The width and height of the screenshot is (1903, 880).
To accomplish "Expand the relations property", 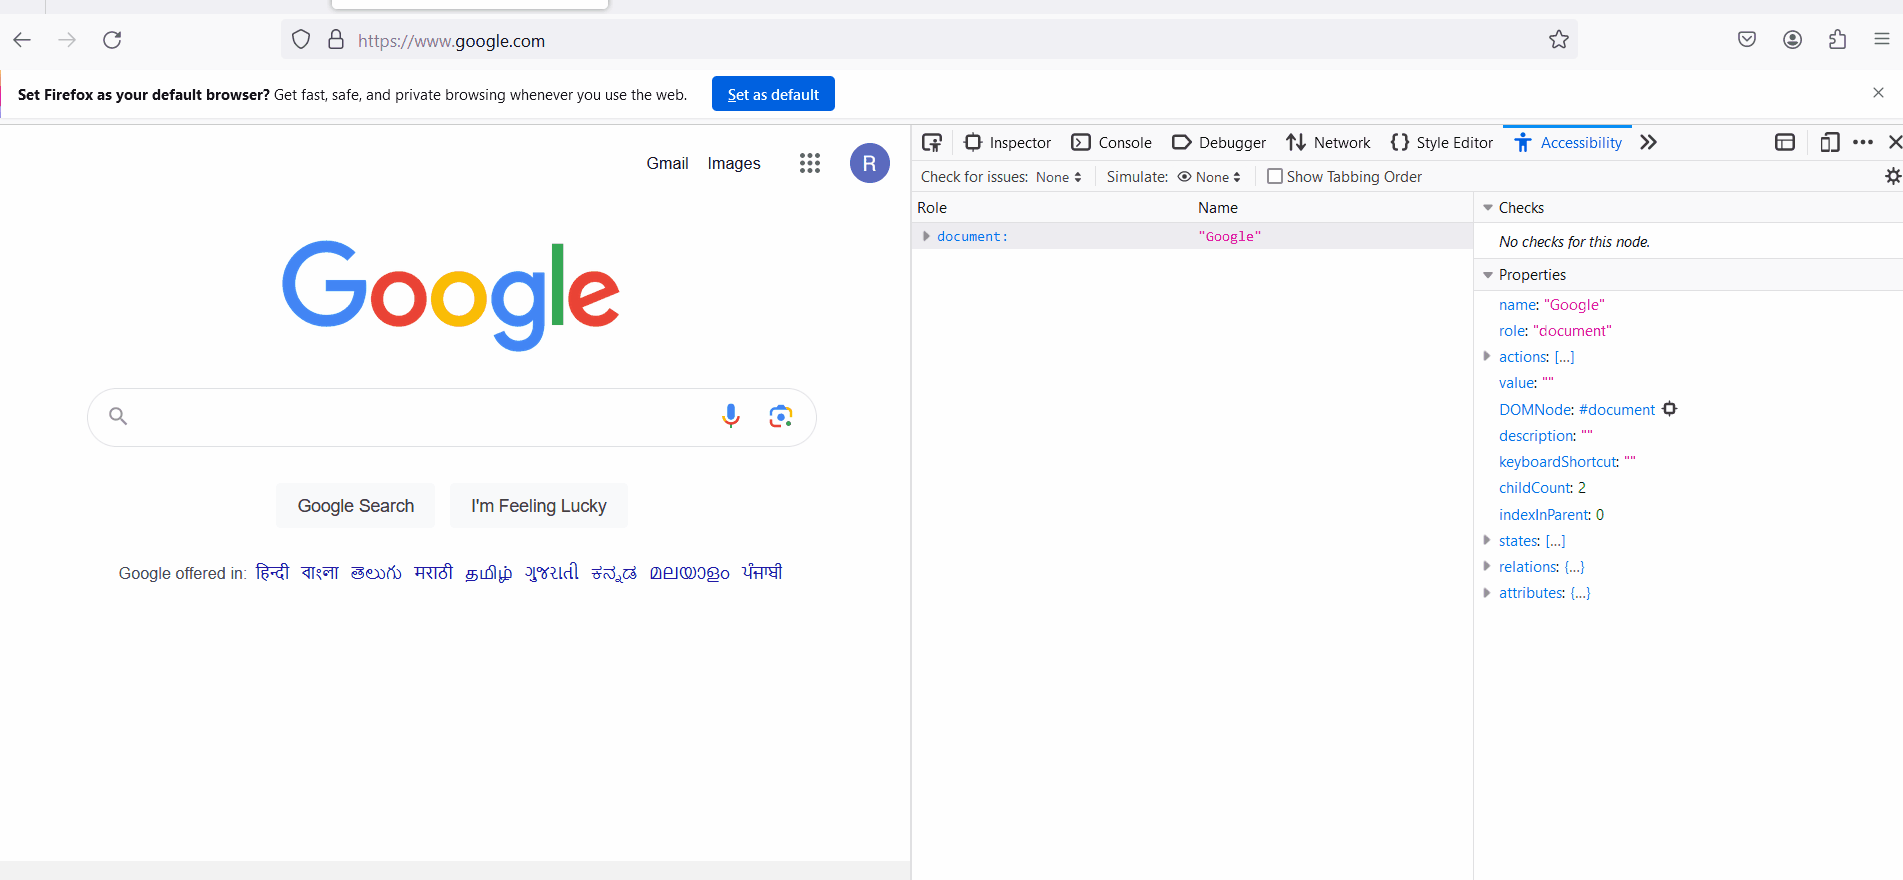I will coord(1487,566).
